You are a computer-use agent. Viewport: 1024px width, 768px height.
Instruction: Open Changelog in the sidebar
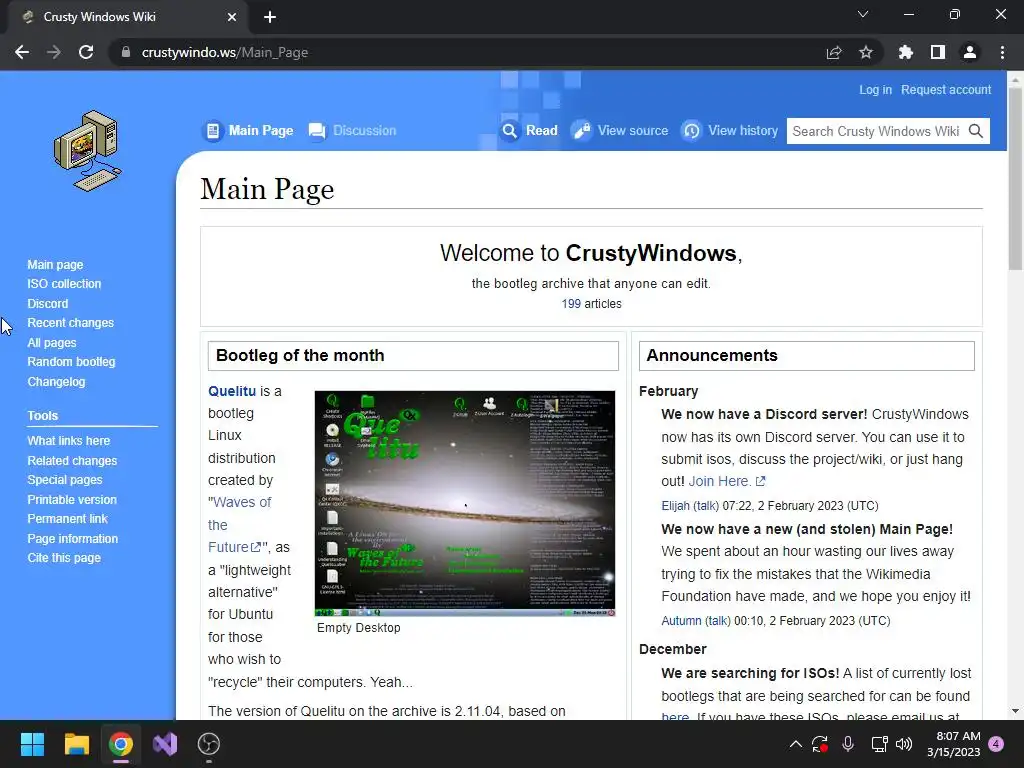[56, 381]
